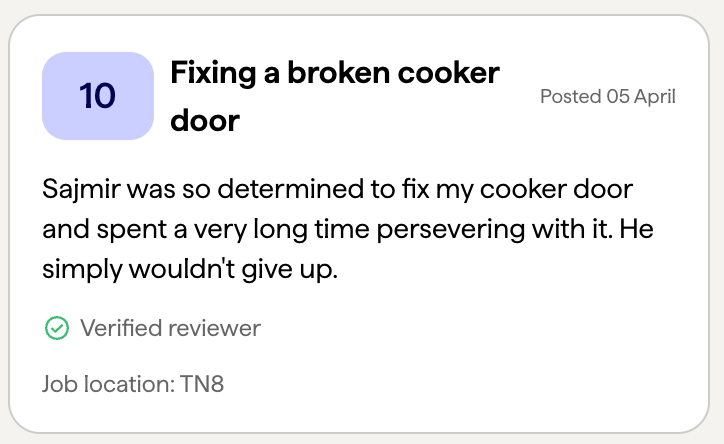724x444 pixels.
Task: Click the word 'door' in the title's second line
Action: tap(205, 121)
